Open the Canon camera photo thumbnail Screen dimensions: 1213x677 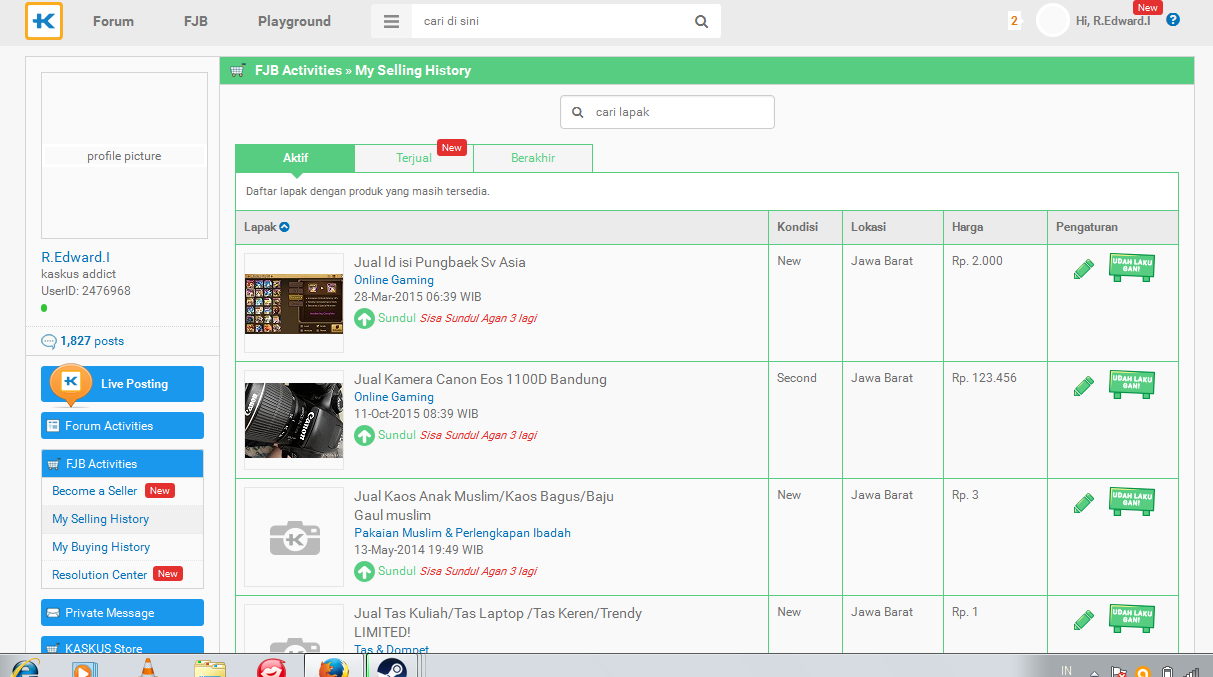[x=294, y=419]
